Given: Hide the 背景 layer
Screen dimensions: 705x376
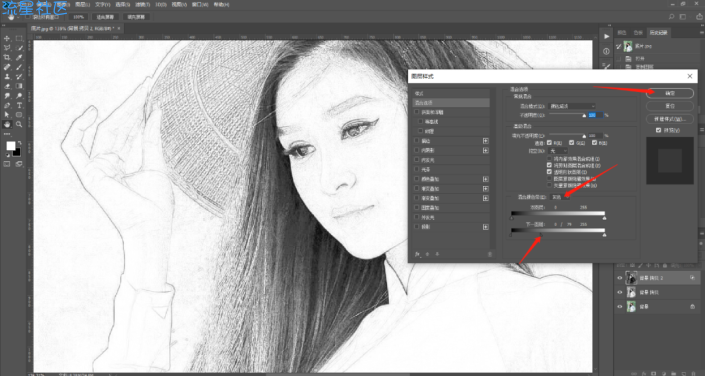Looking at the screenshot, I should click(x=620, y=306).
